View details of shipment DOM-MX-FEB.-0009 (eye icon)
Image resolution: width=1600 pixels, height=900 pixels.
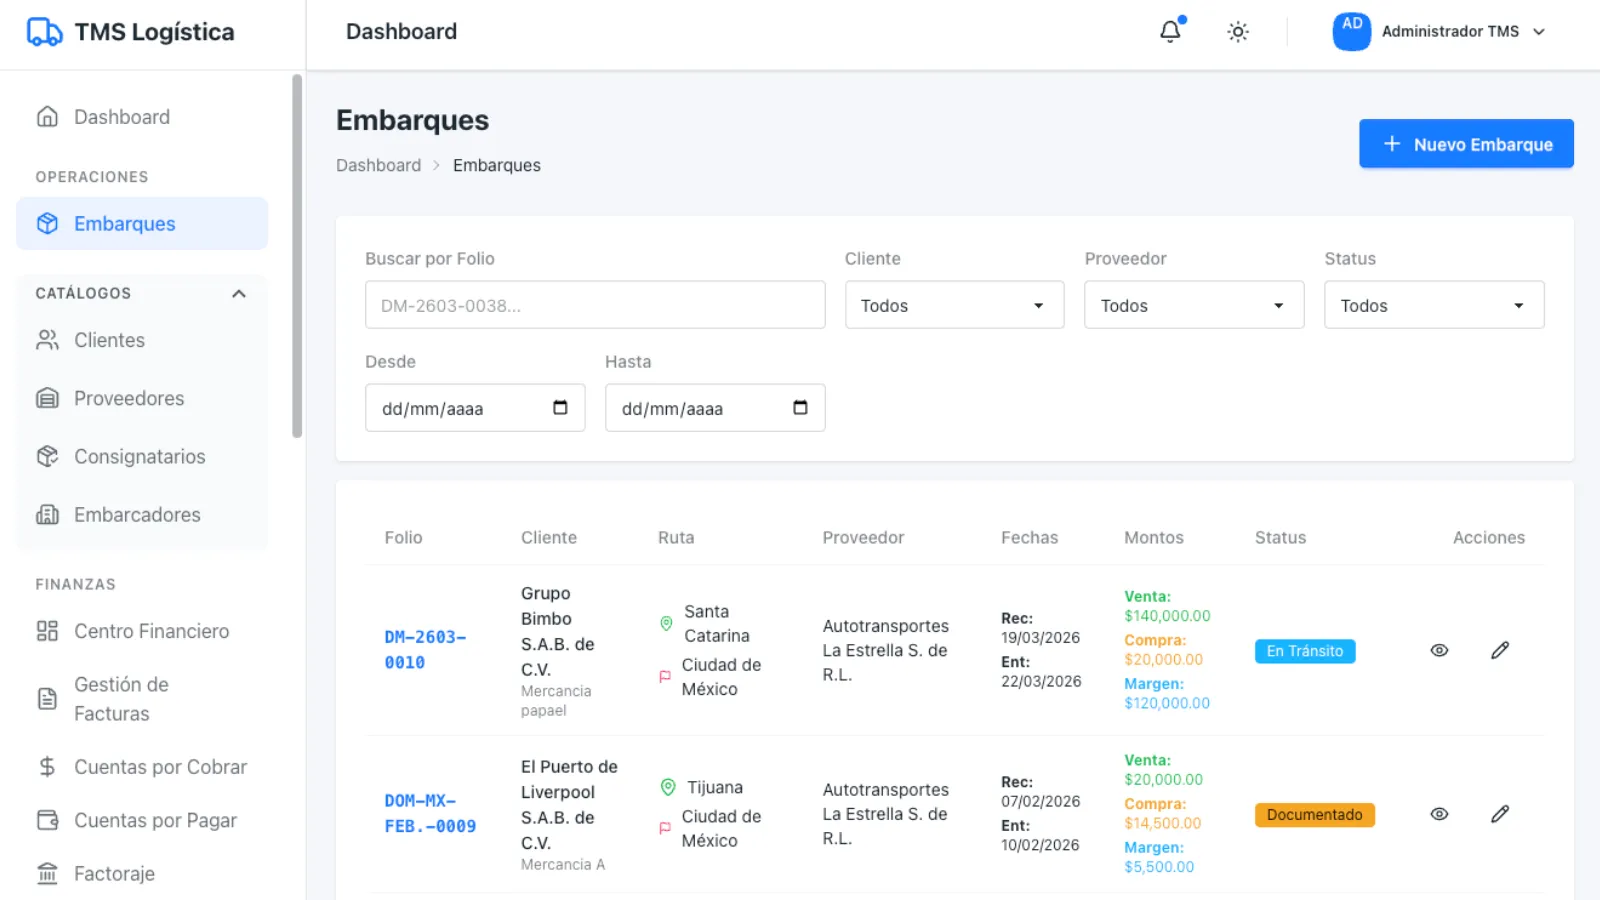click(1439, 814)
